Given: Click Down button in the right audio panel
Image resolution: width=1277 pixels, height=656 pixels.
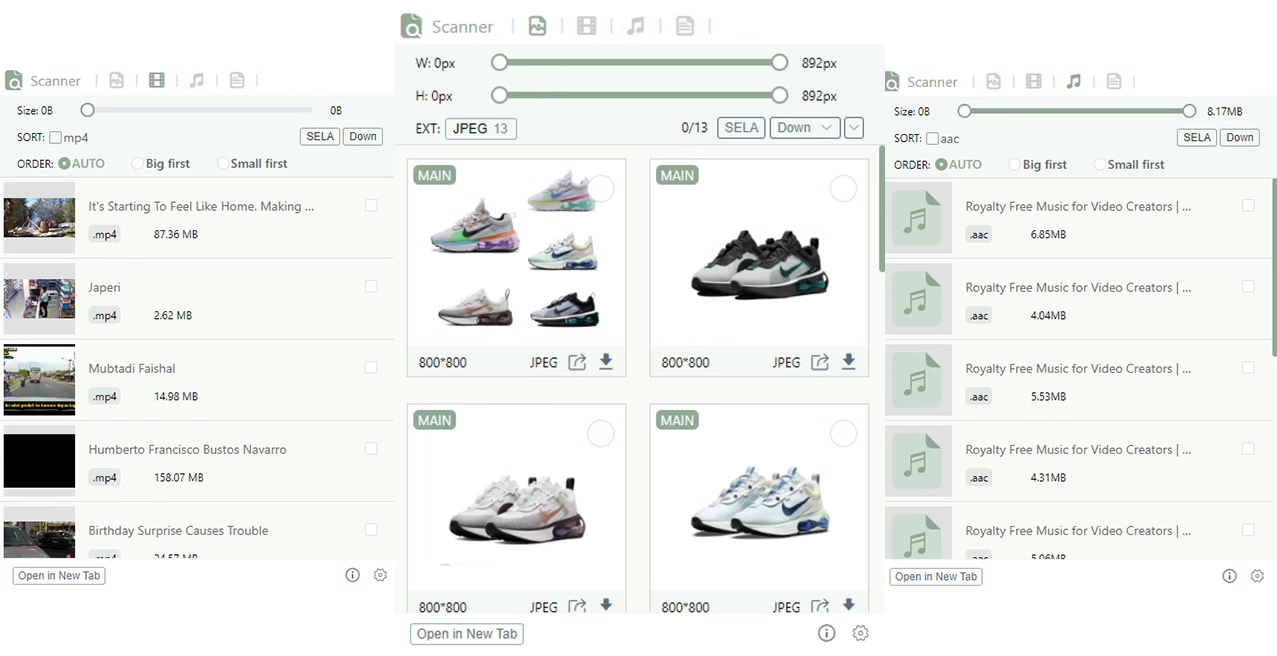Looking at the screenshot, I should (1240, 138).
